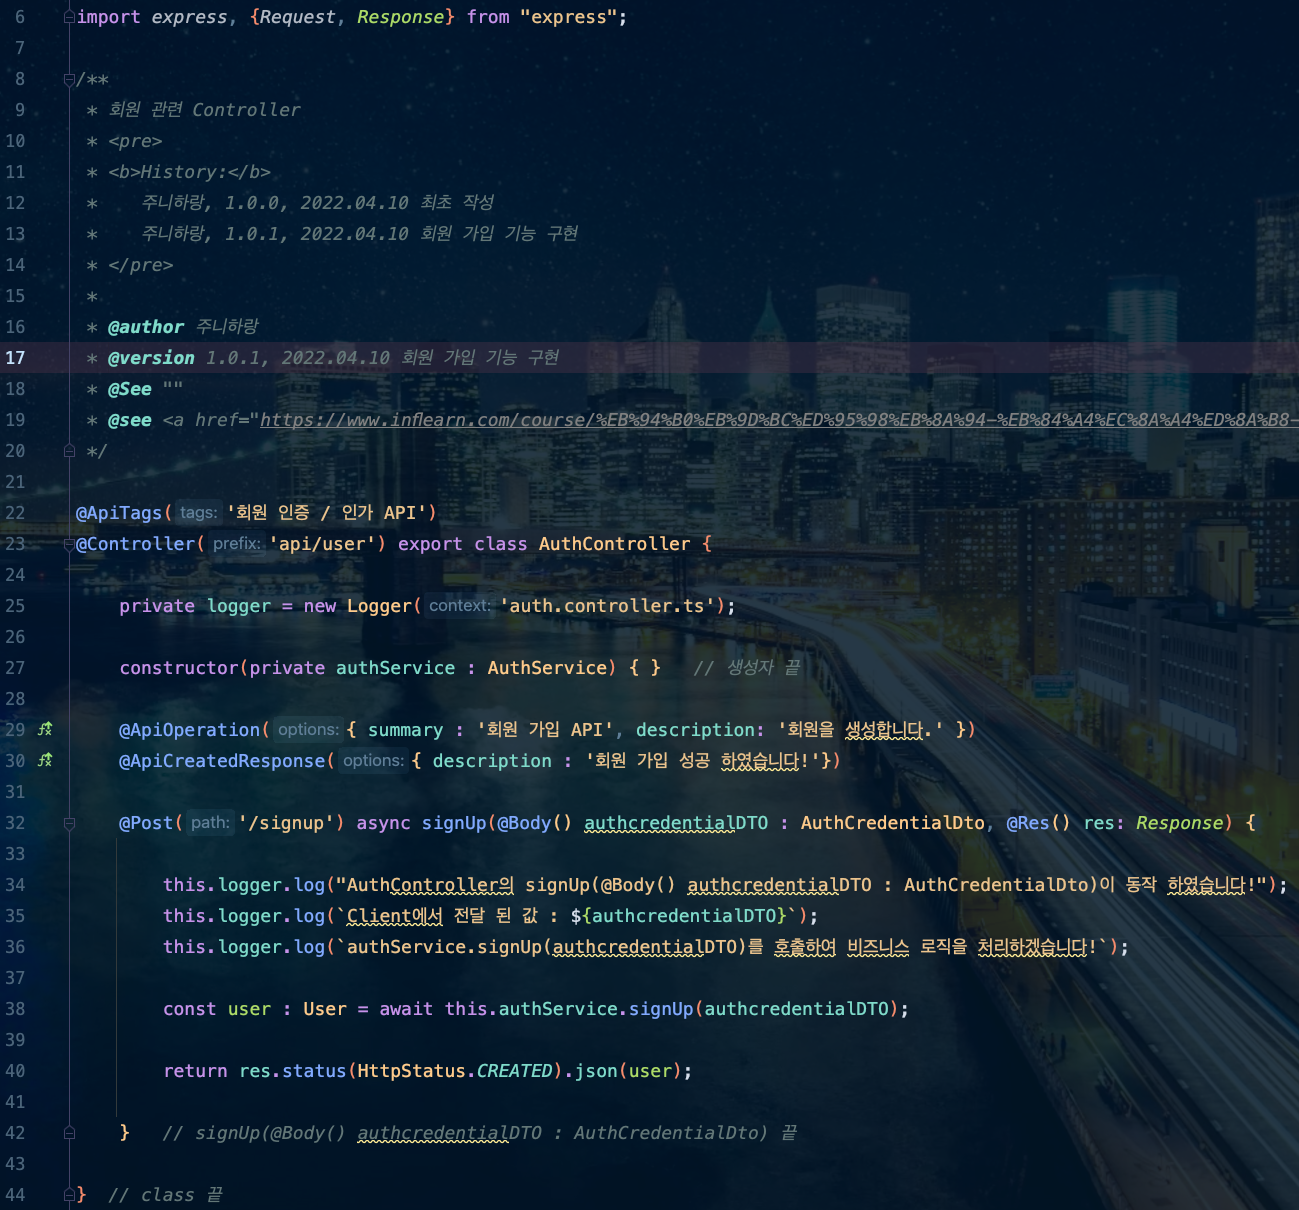Click the AuthCredentialDto type on line 32
The image size is (1299, 1210).
[x=892, y=823]
